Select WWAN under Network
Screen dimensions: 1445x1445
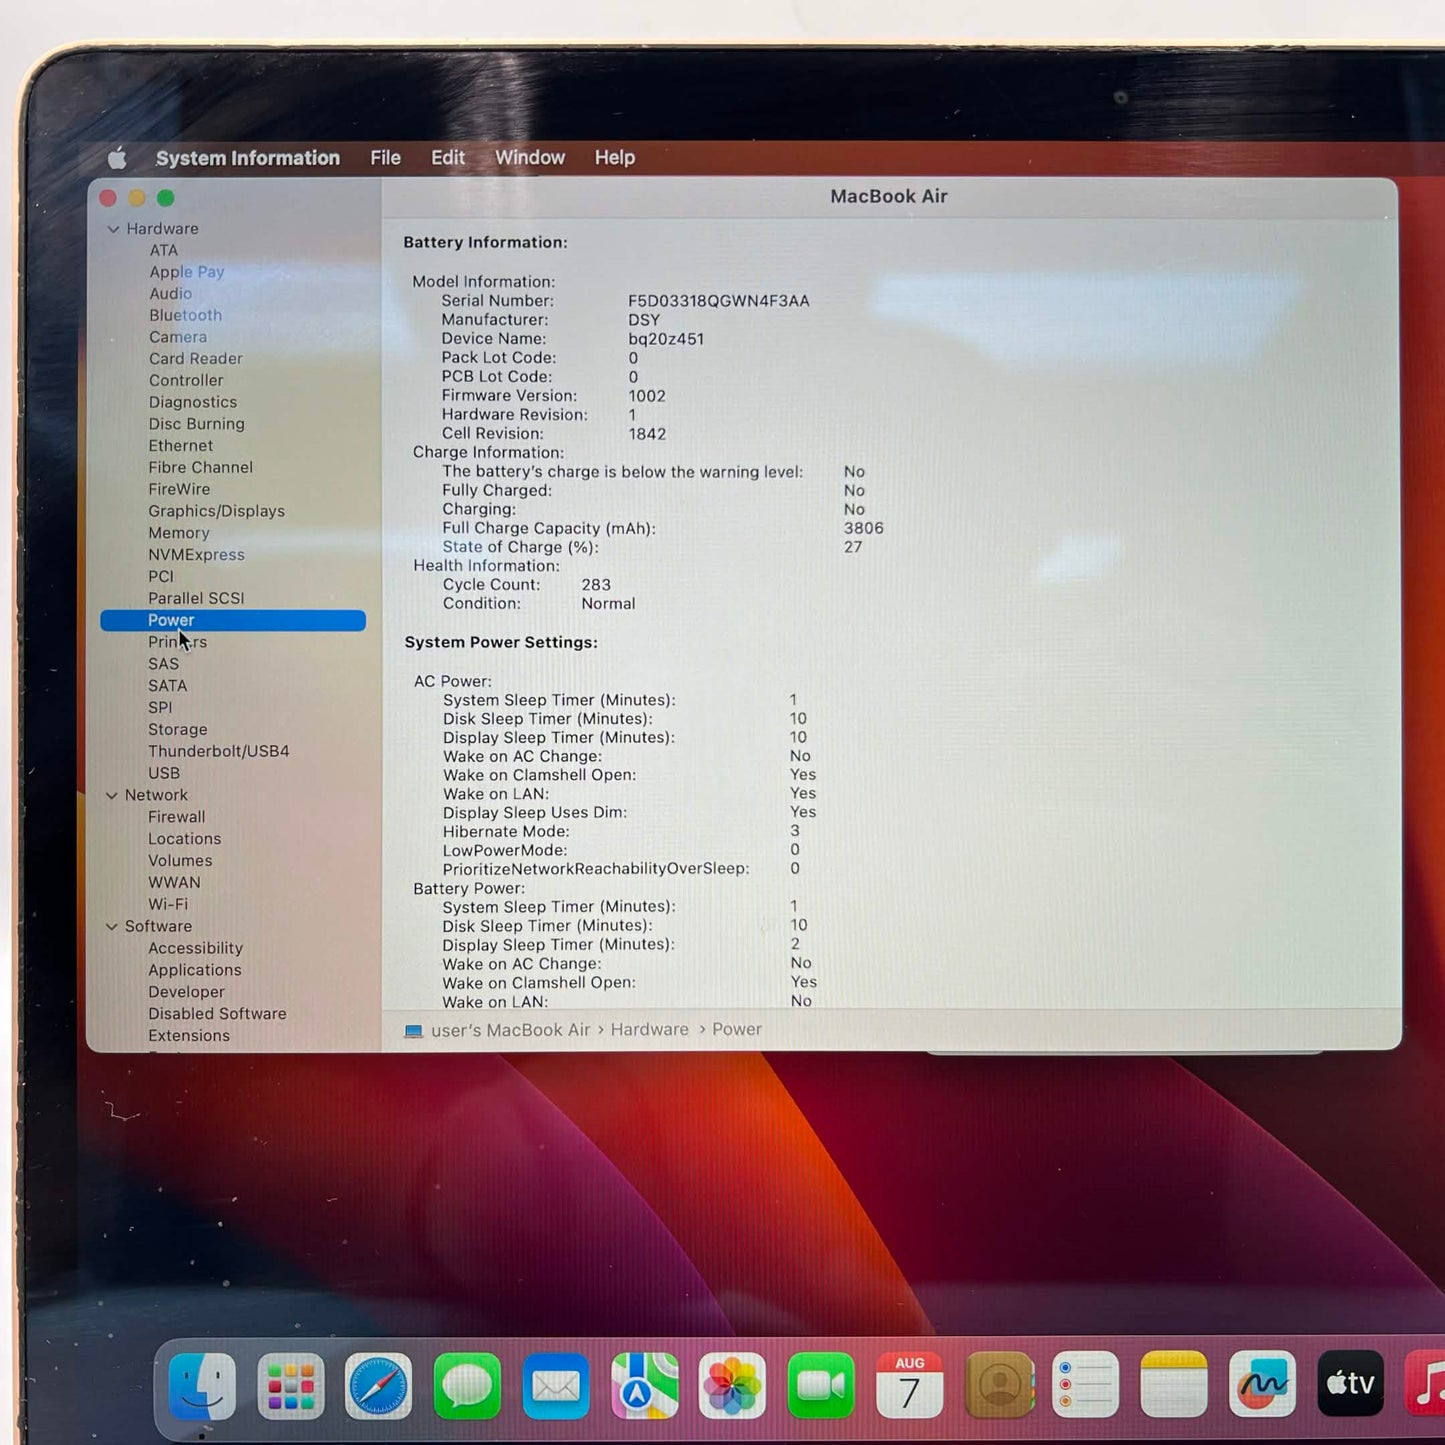pos(175,884)
